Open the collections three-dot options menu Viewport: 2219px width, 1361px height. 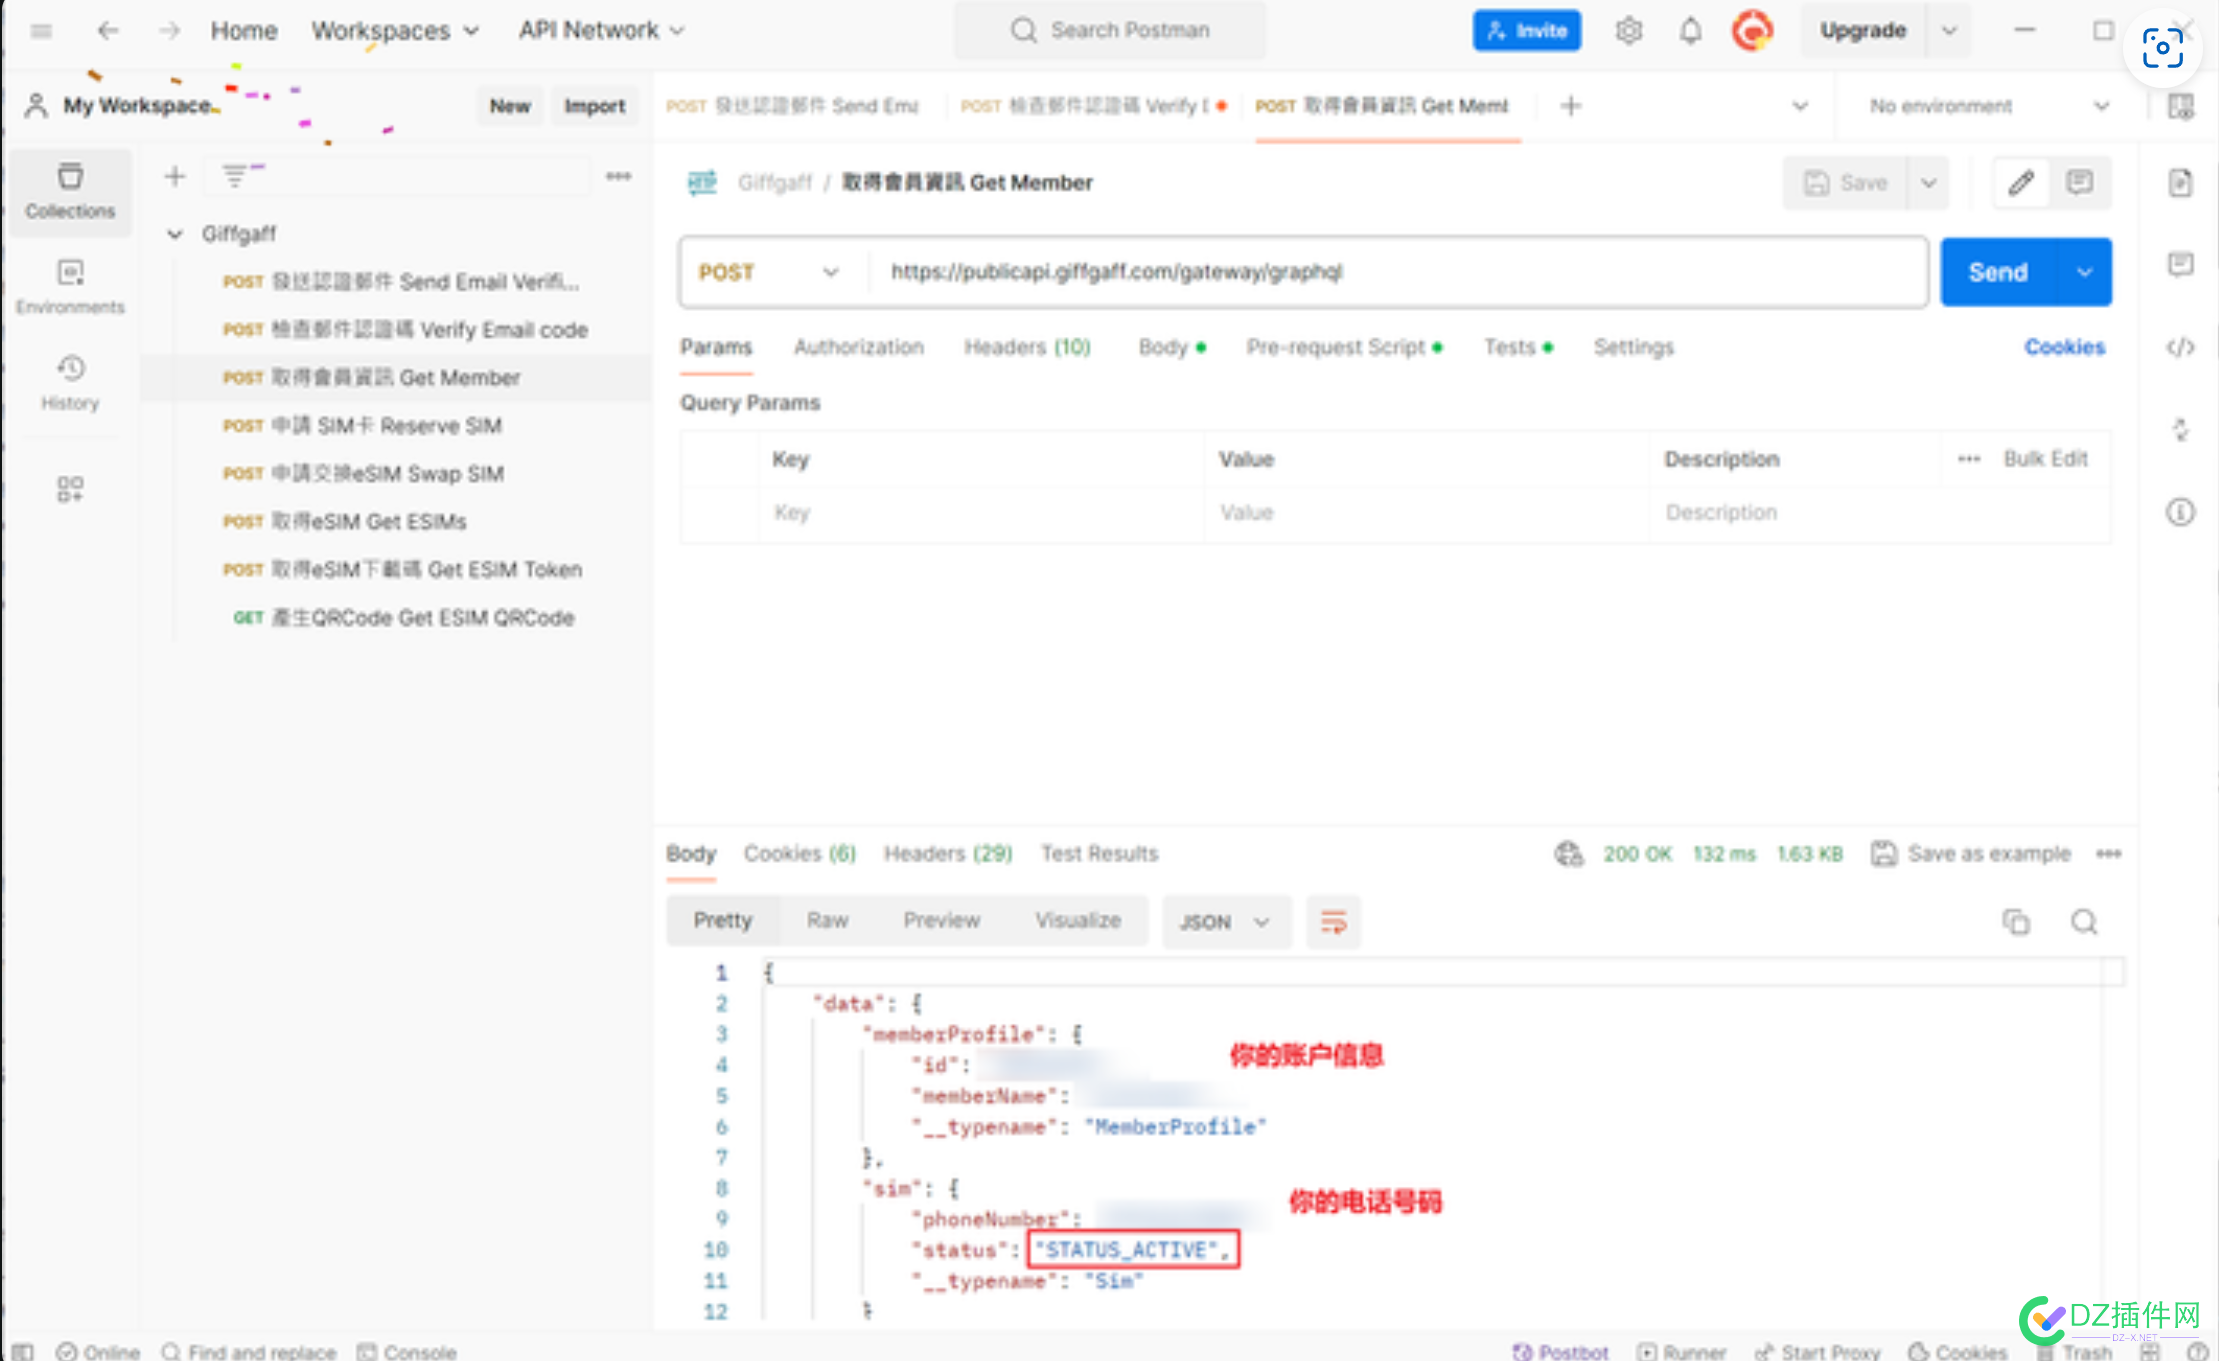[x=618, y=177]
